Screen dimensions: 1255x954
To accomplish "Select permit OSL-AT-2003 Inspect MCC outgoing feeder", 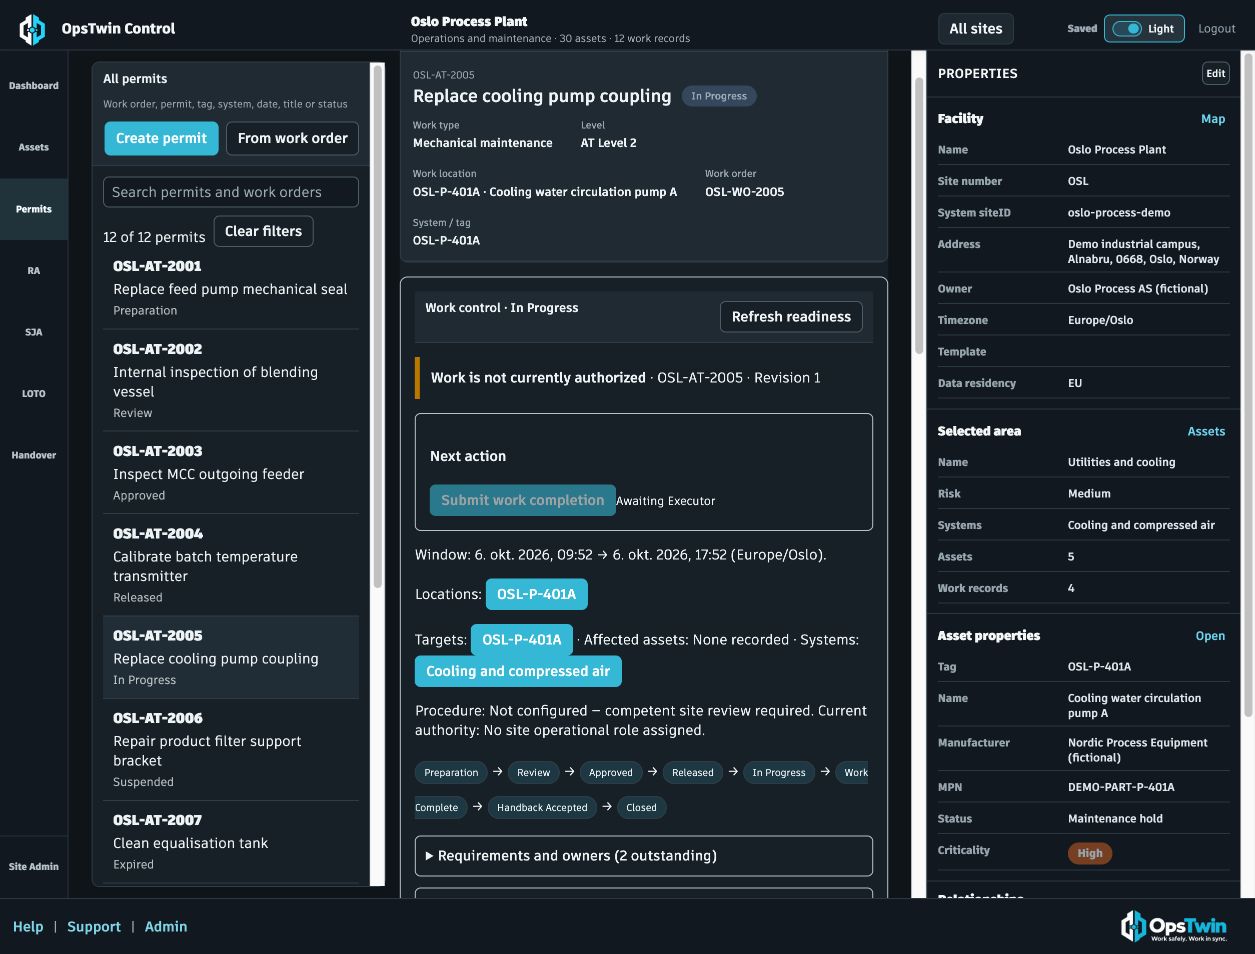I will pyautogui.click(x=231, y=473).
